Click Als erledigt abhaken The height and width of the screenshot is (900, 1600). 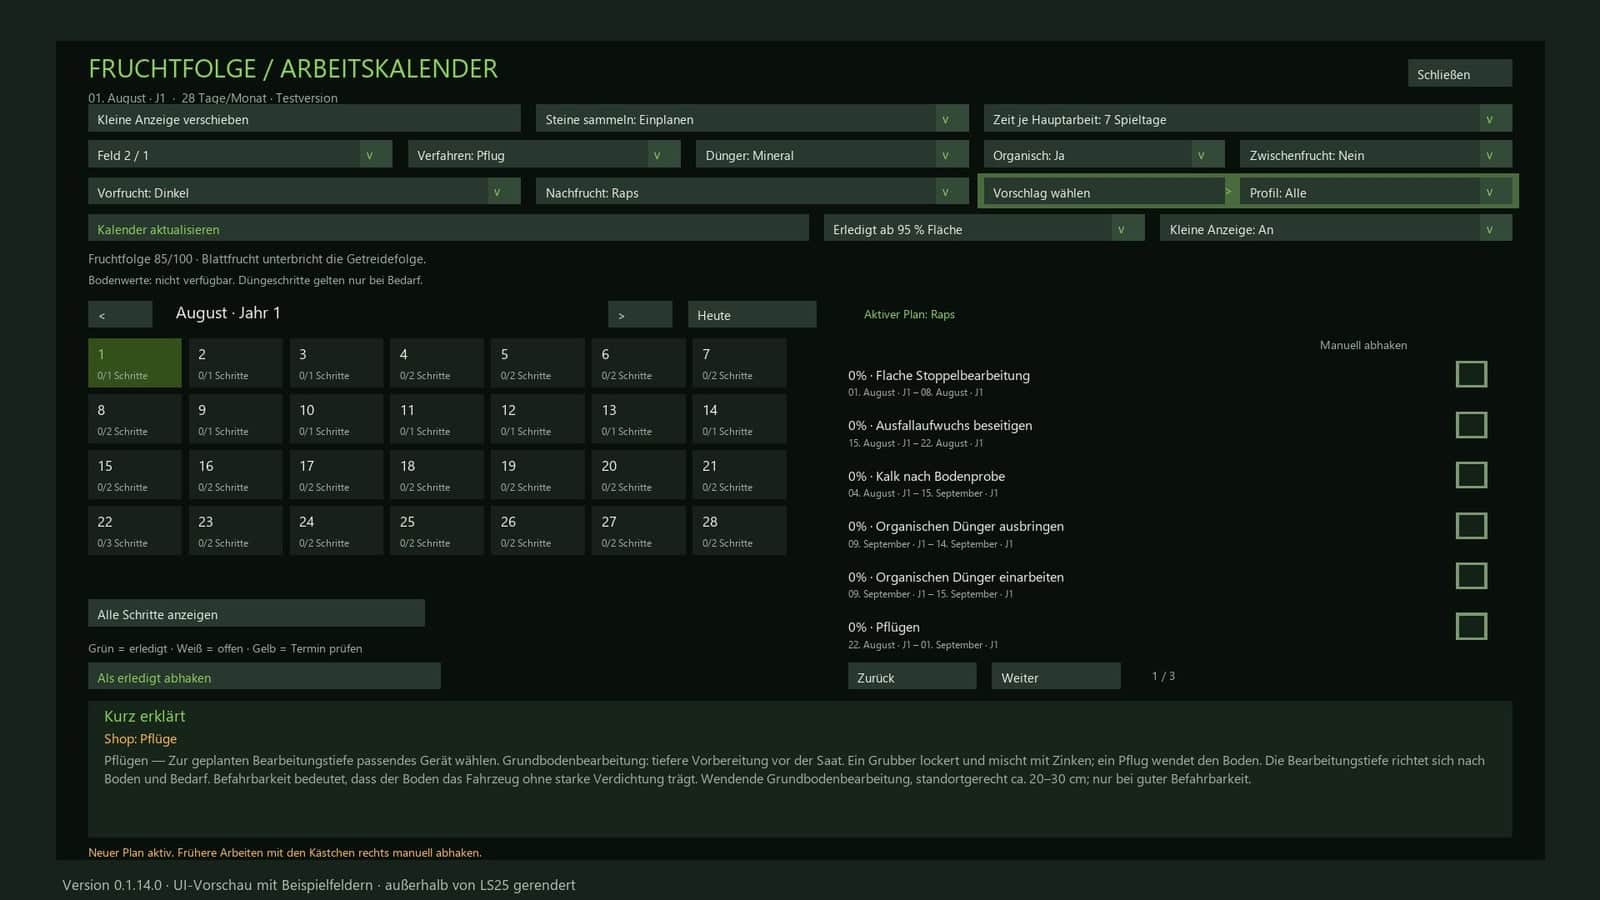264,677
